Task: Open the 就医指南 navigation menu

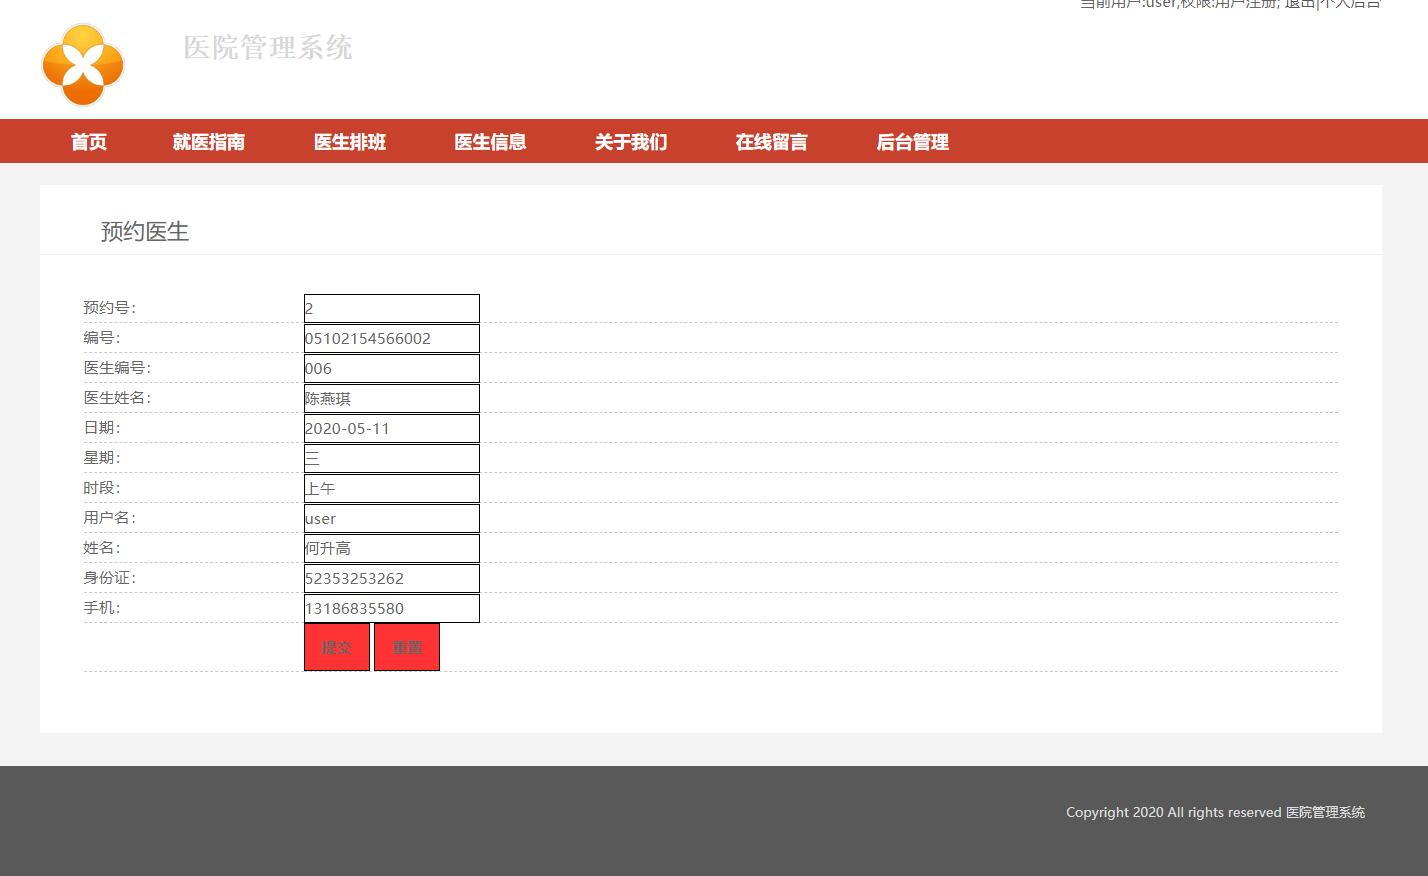Action: [x=208, y=141]
